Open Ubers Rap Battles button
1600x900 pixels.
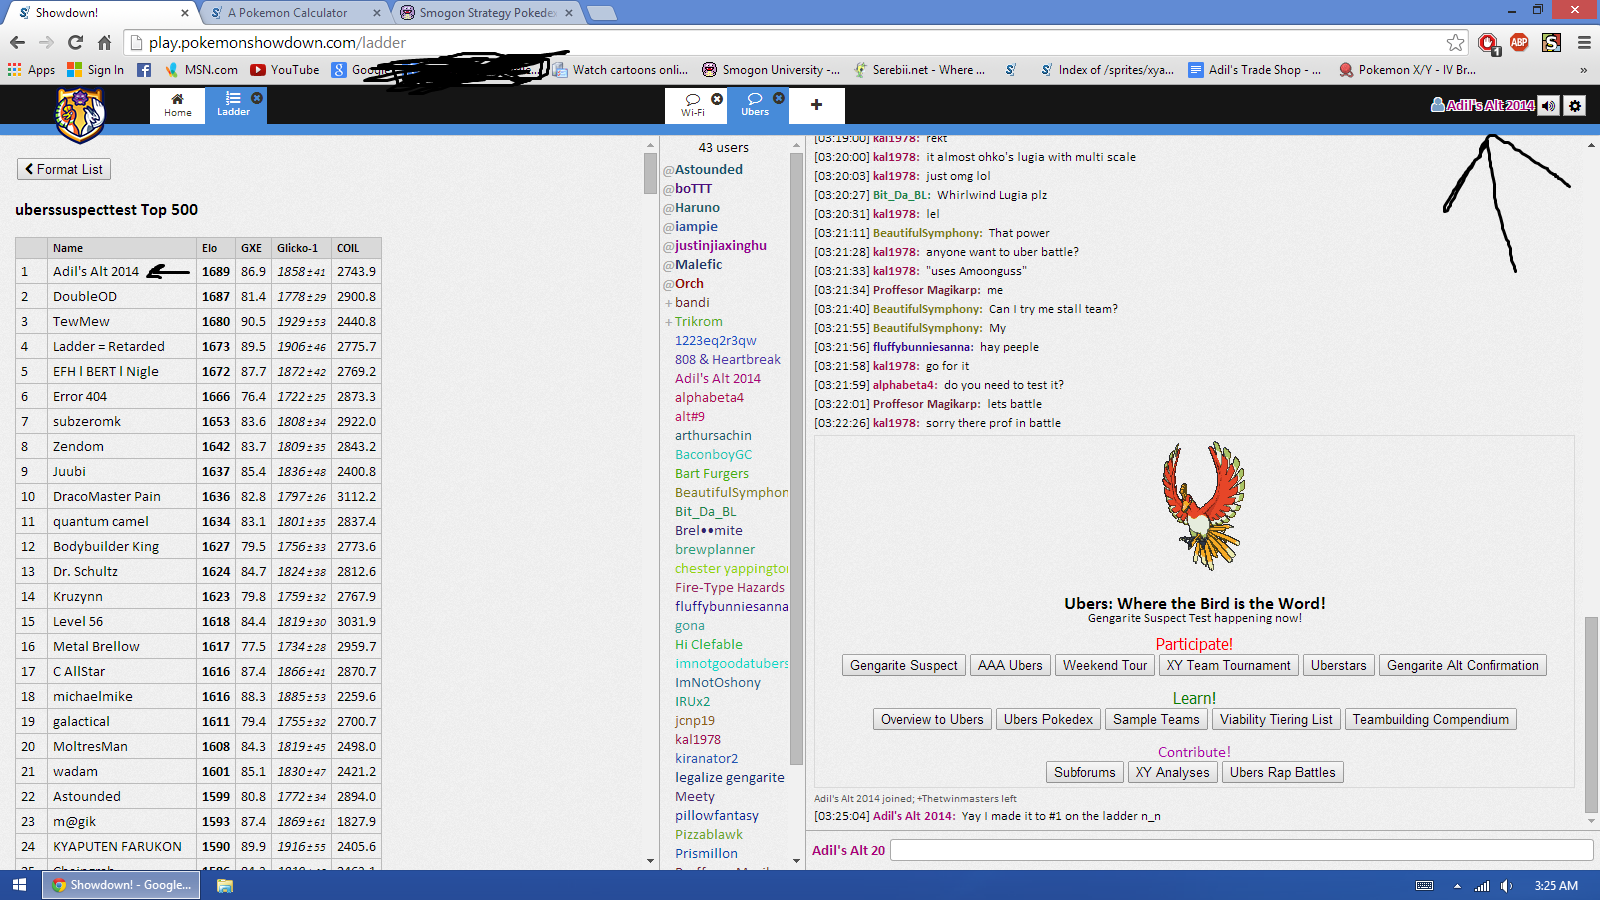(1283, 772)
